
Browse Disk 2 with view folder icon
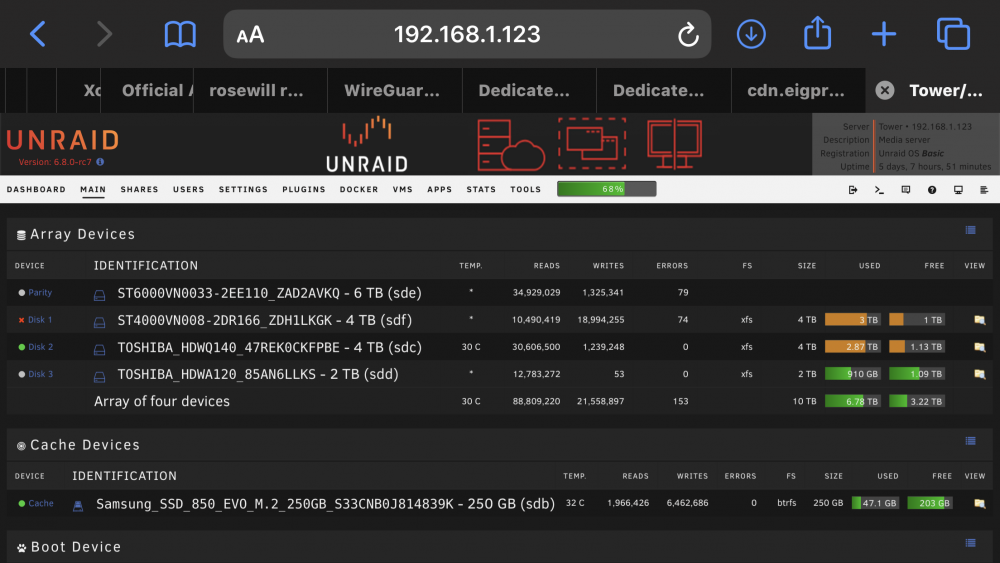point(980,347)
